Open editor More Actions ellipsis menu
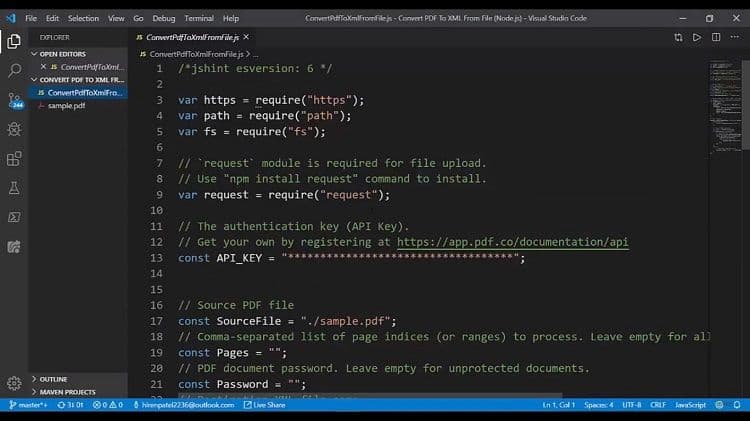Screen dimensions: 750x421 click(x=737, y=37)
